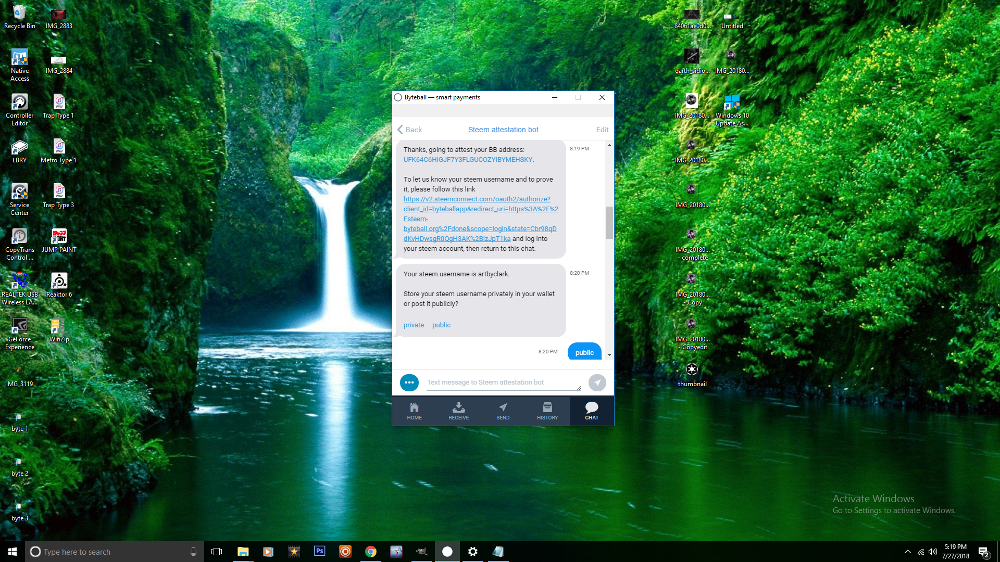Screen dimensions: 1000x562
Task: Select the Service Center desktop icon
Action: point(20,199)
